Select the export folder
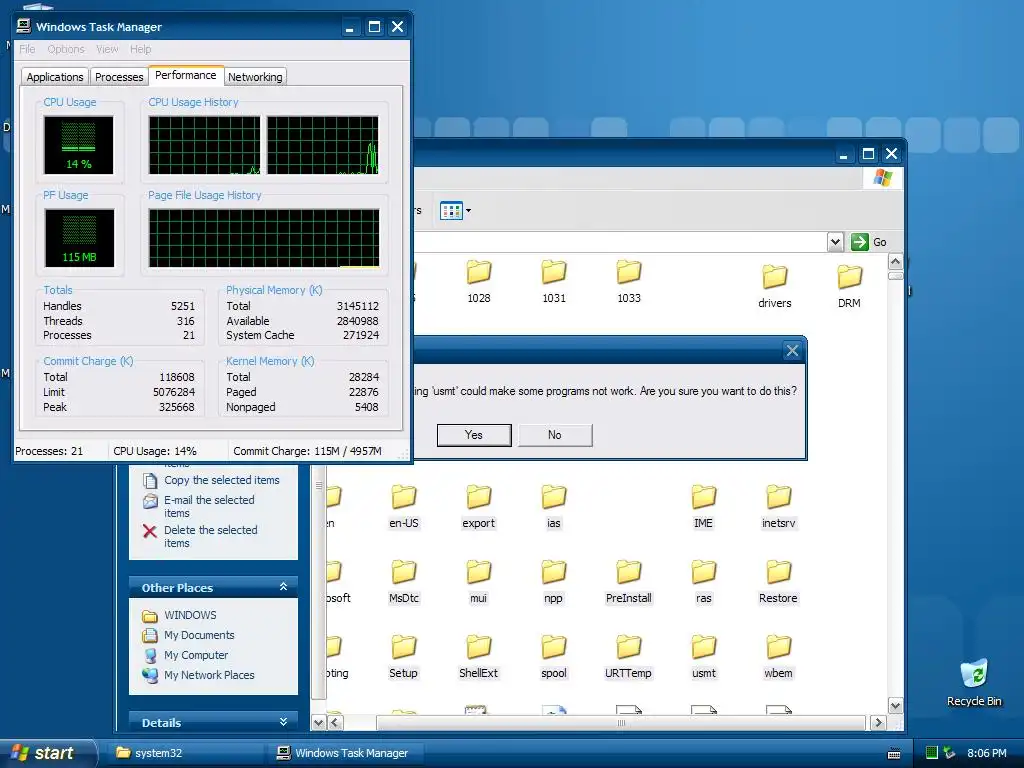1024x768 pixels. click(x=479, y=506)
